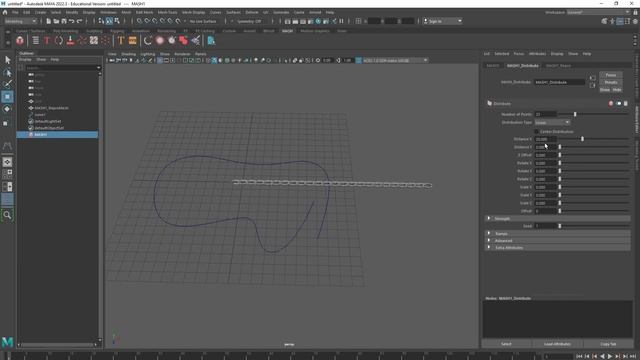Open the viewport Shading menu
This screenshot has height=360, width=640.
point(129,54)
